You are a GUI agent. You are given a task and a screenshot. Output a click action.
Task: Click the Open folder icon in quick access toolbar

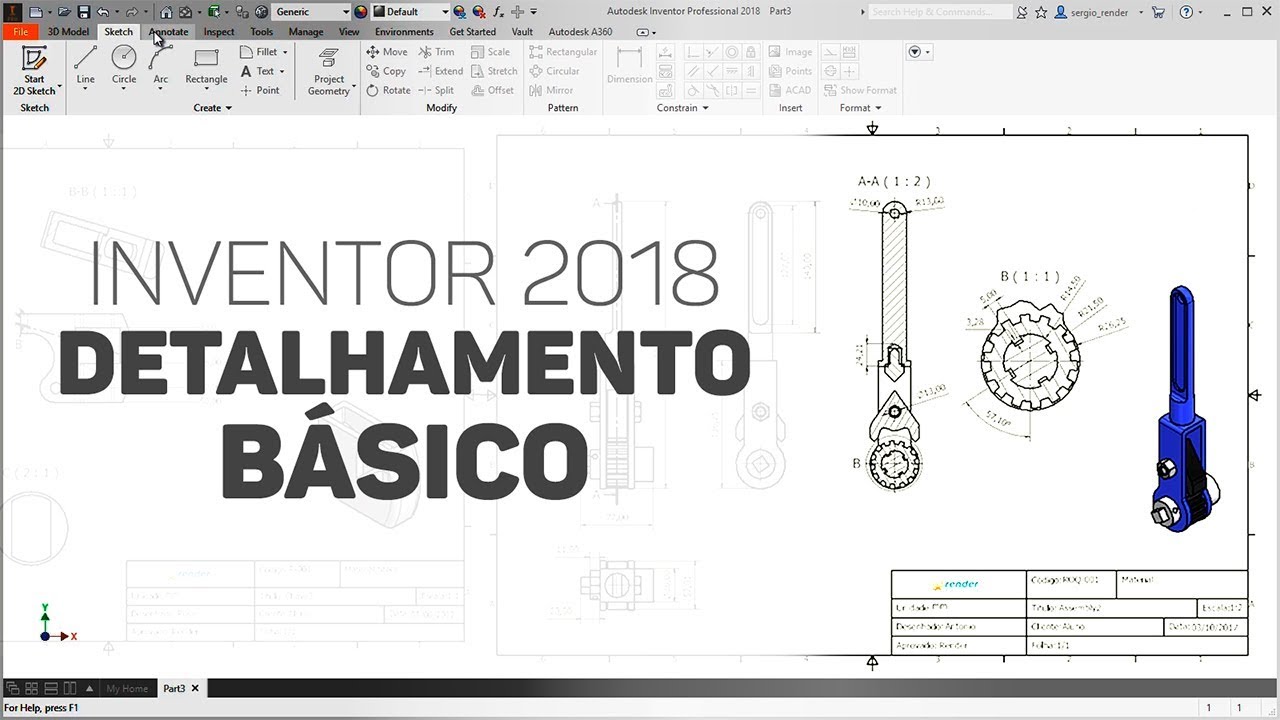(63, 12)
